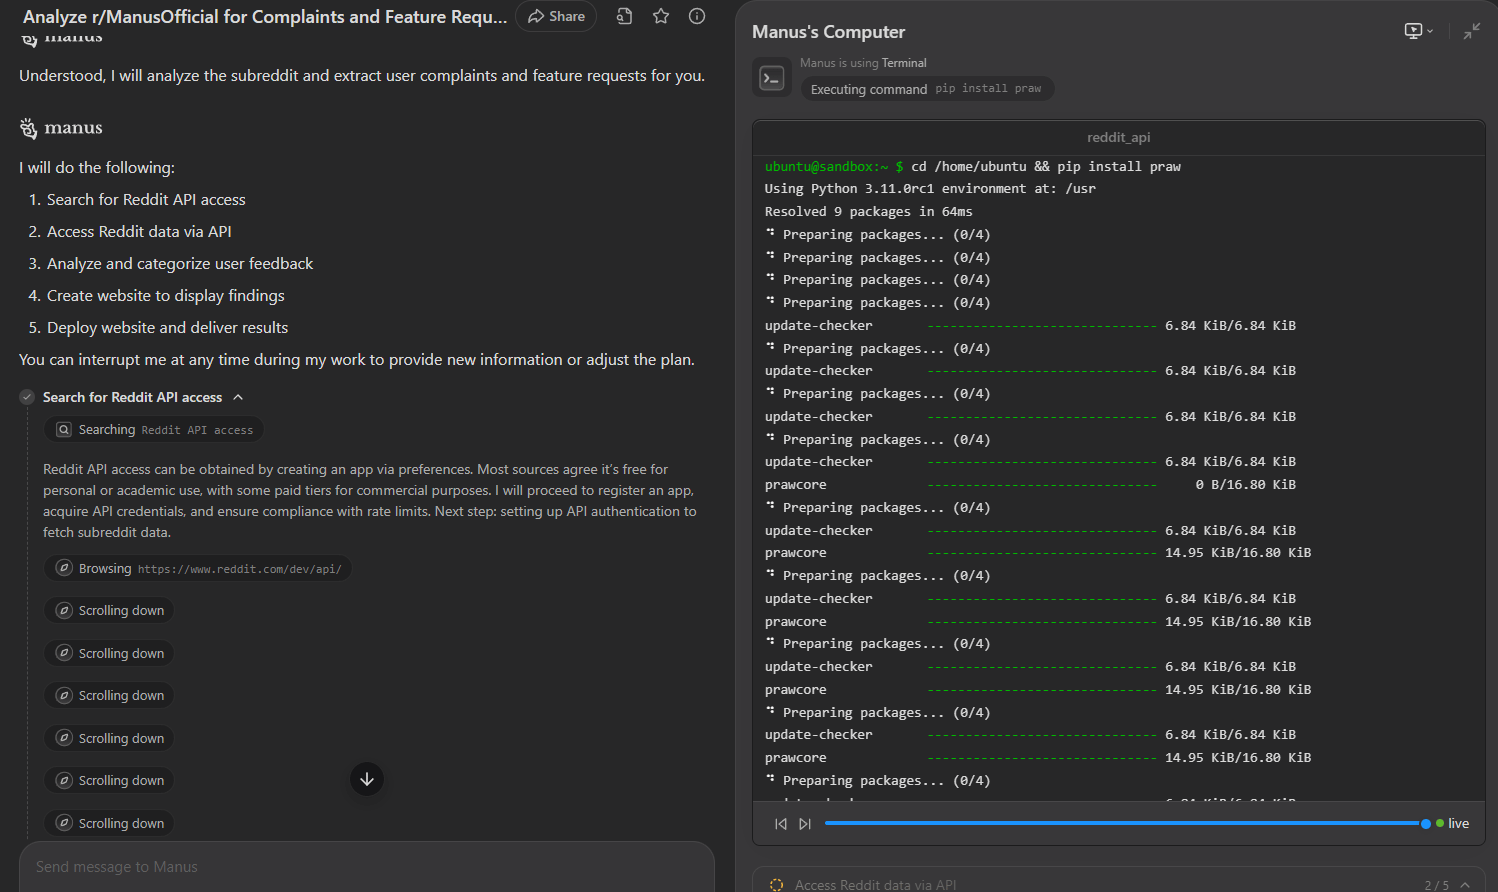Click plan item Deploy website and deliver results

(x=167, y=328)
